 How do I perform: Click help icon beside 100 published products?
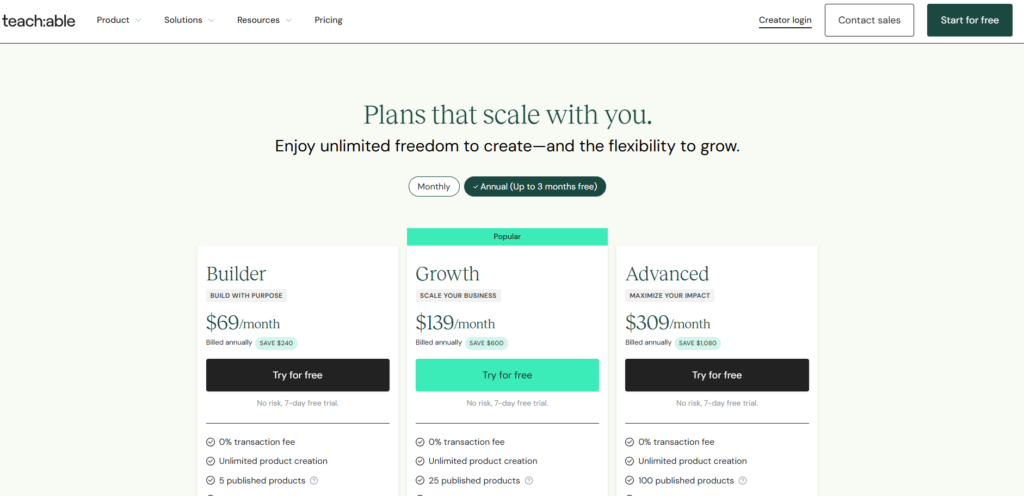(742, 481)
